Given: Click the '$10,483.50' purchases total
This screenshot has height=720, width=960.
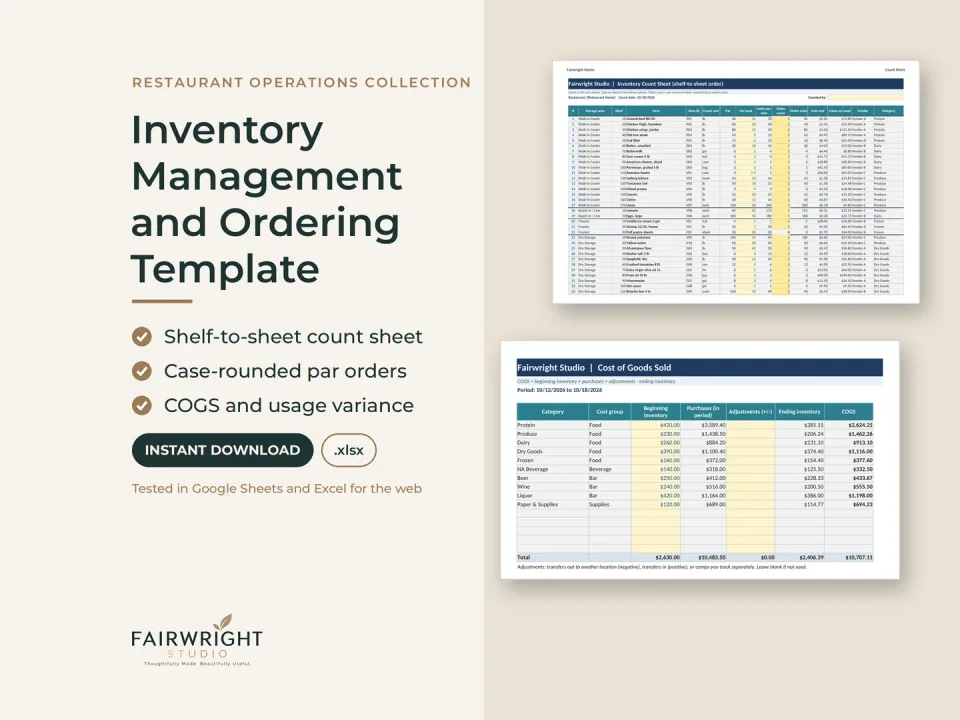Looking at the screenshot, I should tap(712, 557).
